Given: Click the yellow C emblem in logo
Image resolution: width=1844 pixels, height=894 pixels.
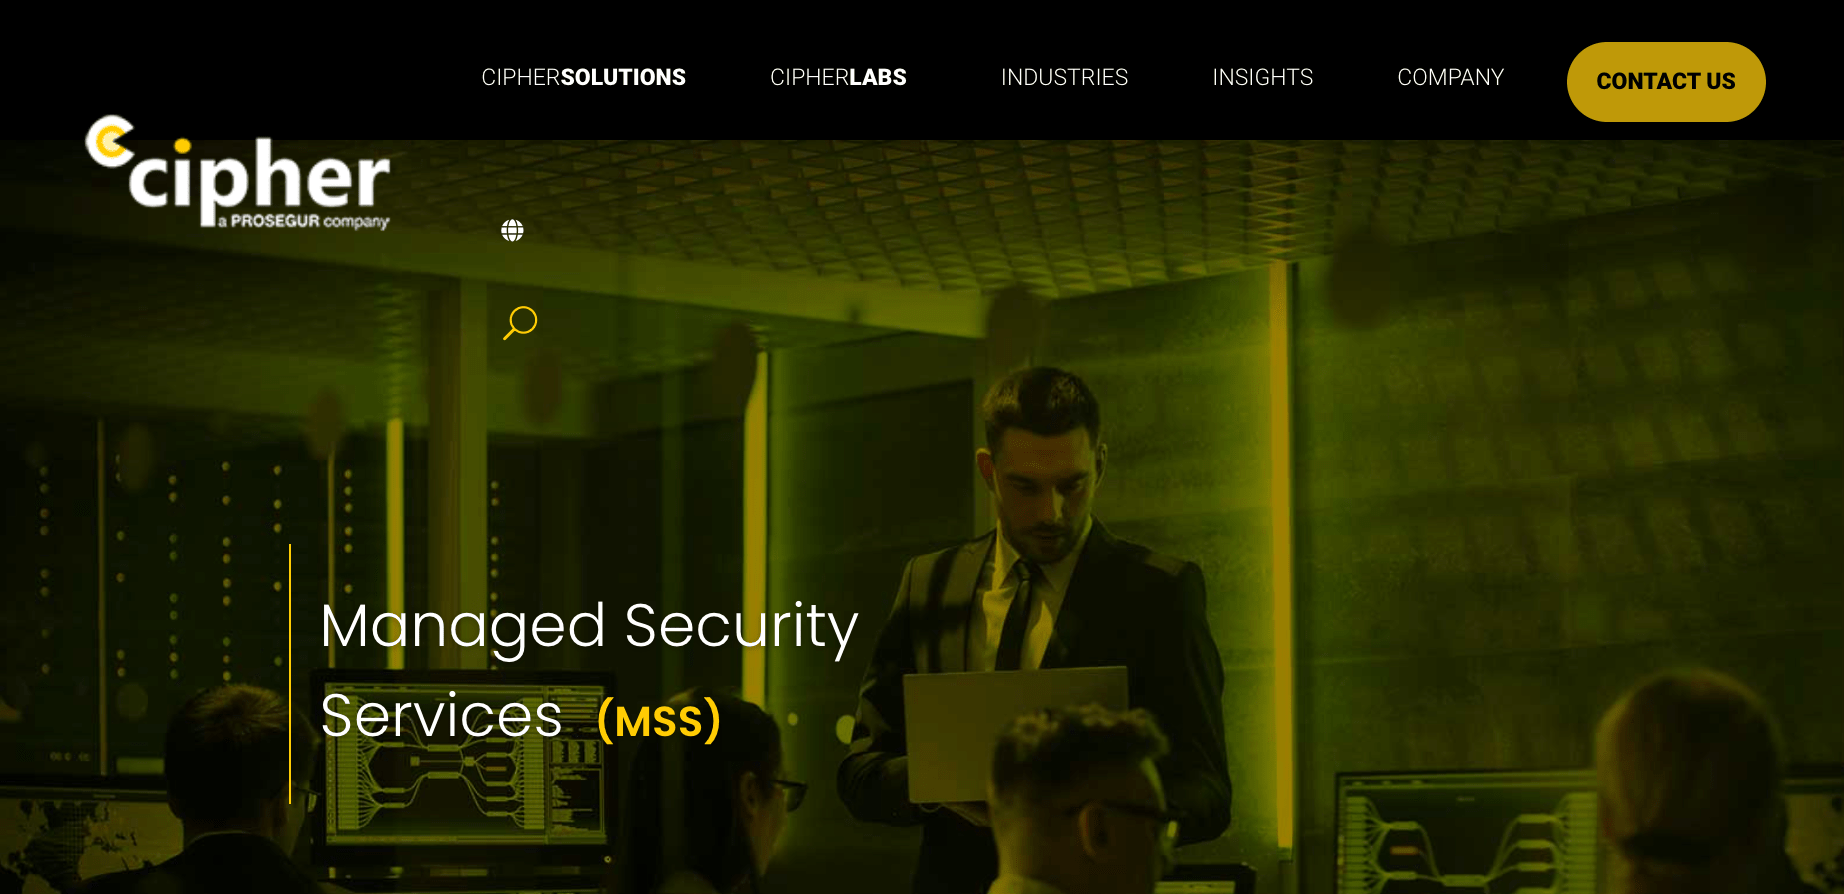Looking at the screenshot, I should click(110, 141).
